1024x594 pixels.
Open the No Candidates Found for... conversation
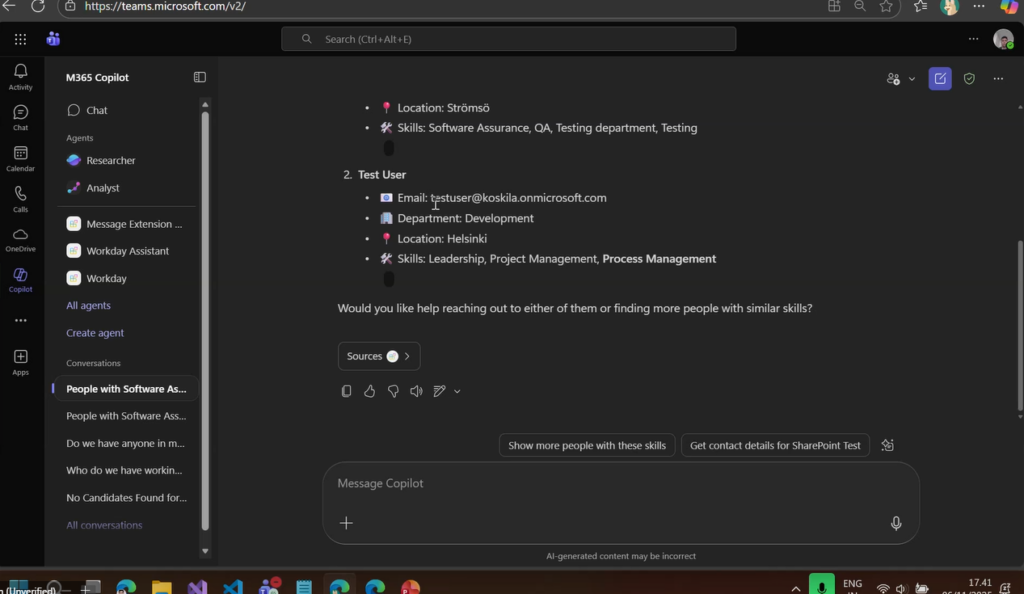coord(126,497)
